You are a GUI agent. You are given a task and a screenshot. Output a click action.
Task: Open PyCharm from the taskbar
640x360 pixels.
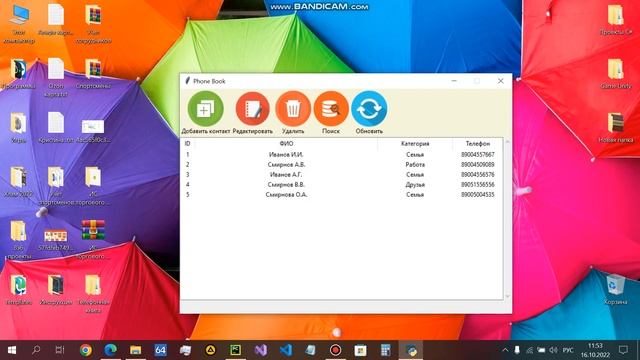[x=236, y=350]
